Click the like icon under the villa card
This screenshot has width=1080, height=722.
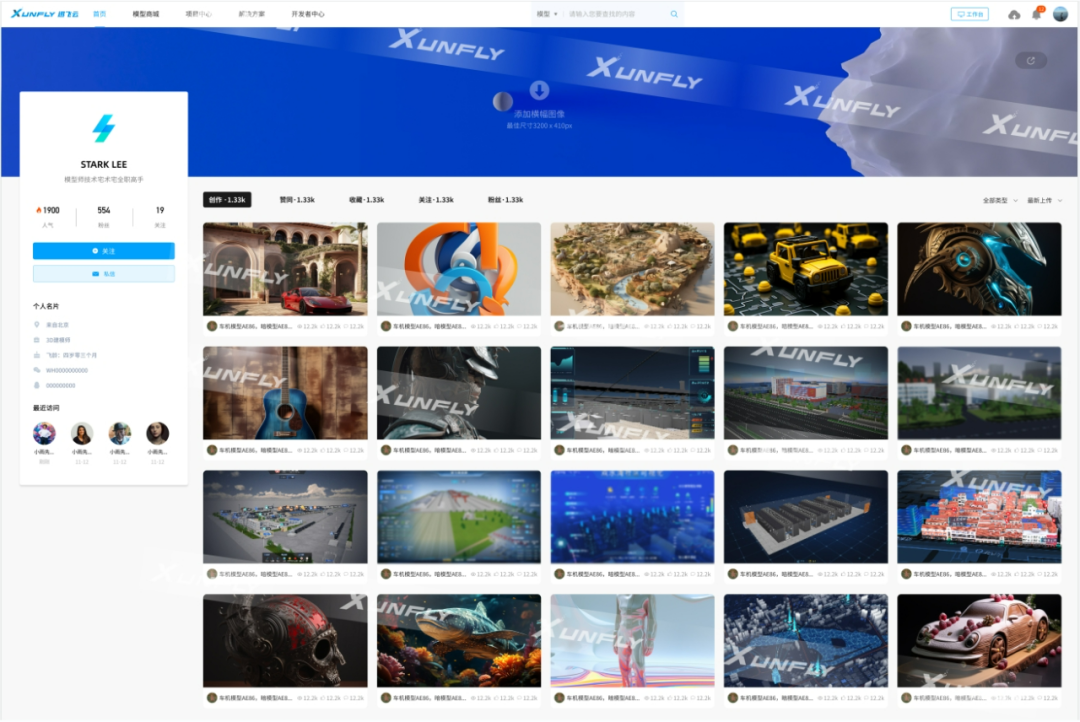click(x=323, y=326)
